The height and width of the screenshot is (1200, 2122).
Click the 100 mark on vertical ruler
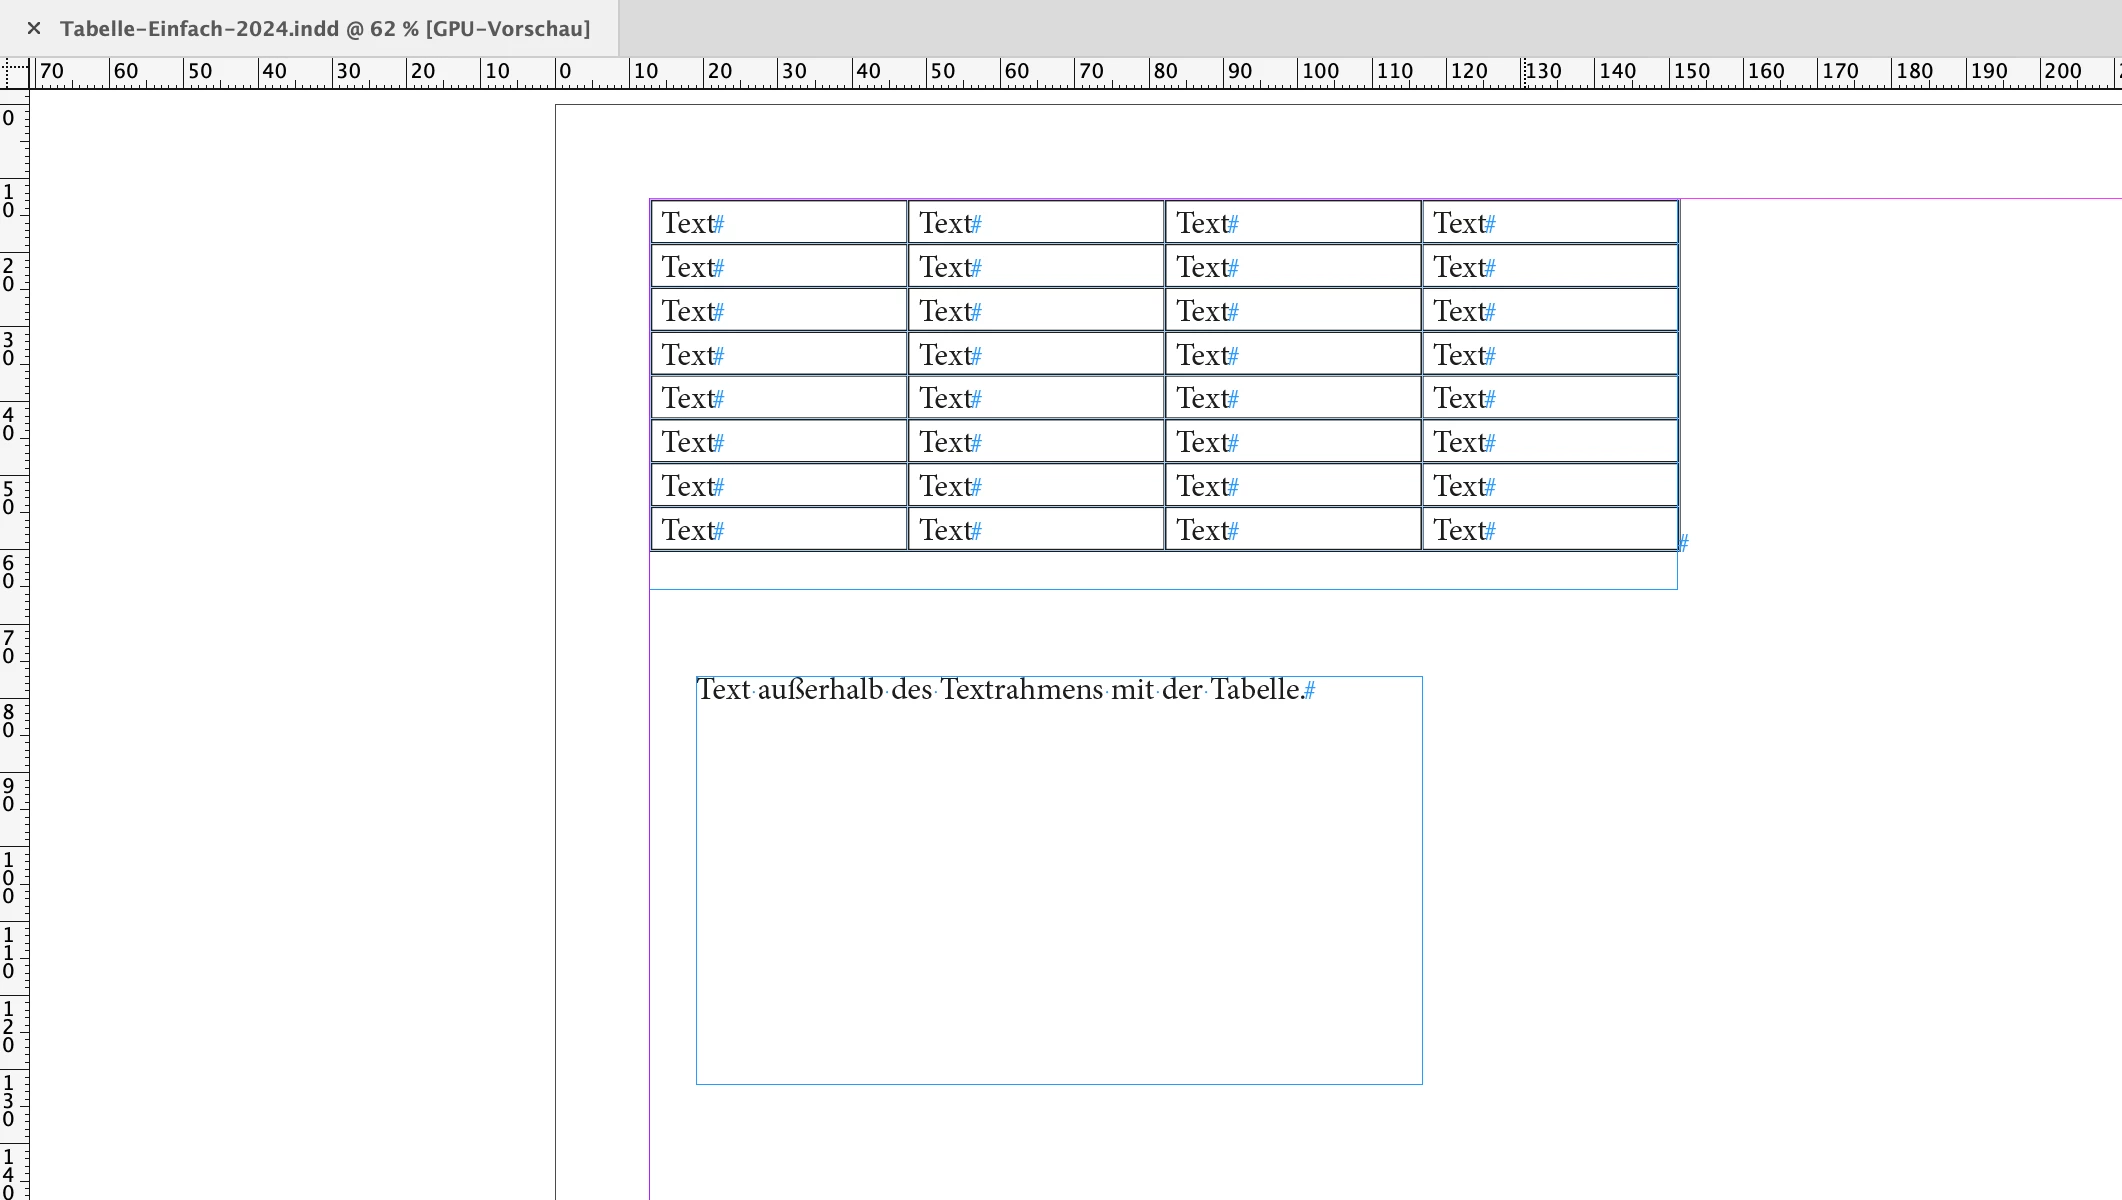(9, 878)
